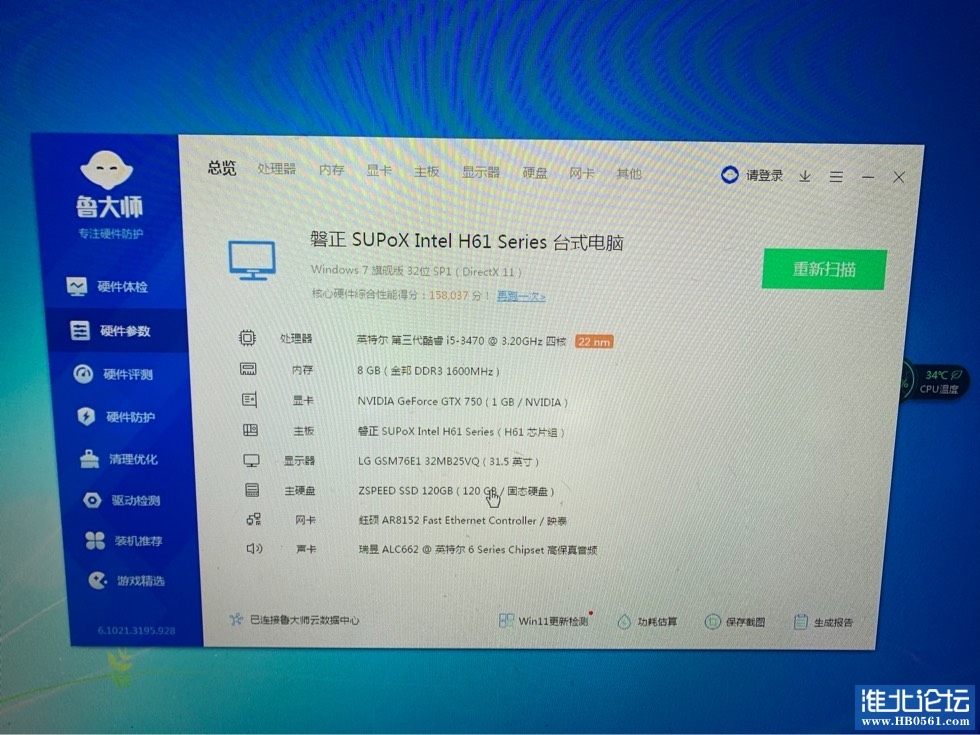Screen dimensions: 980x735
Task: Click the text NVIDIA GeForce GTX 750
Action: point(420,401)
